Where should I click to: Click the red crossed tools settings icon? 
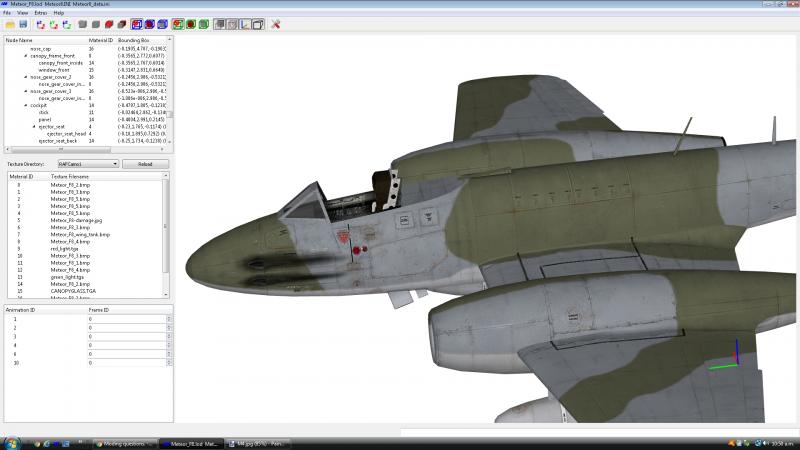click(x=276, y=24)
